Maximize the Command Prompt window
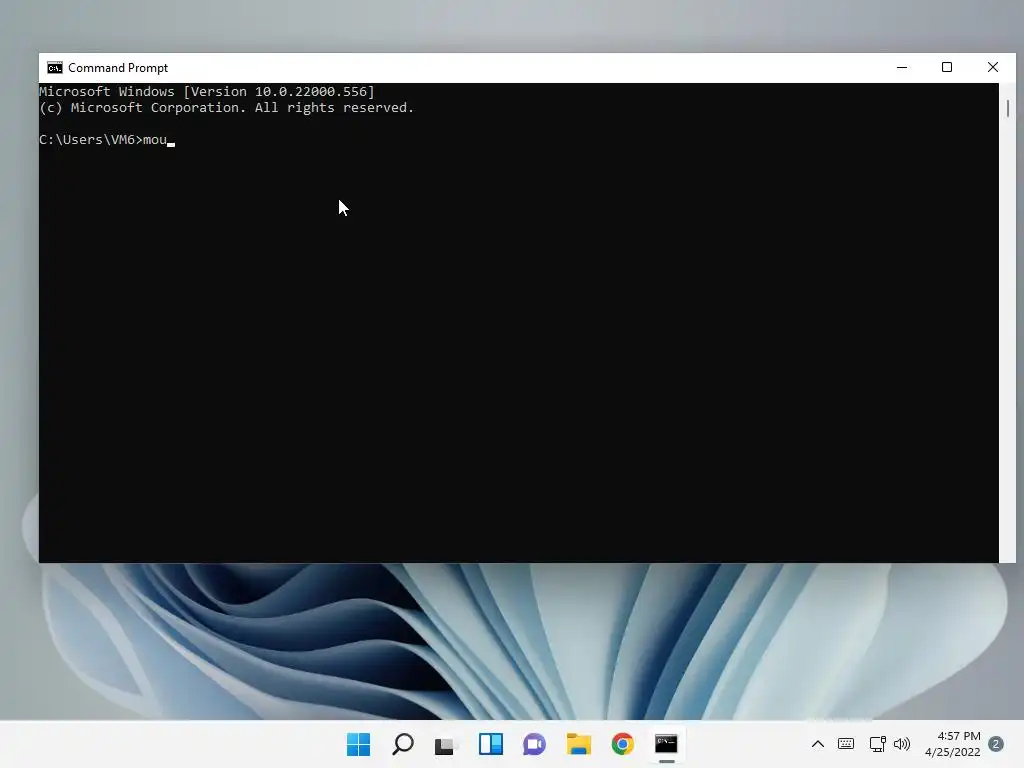Viewport: 1024px width, 768px height. click(x=947, y=67)
